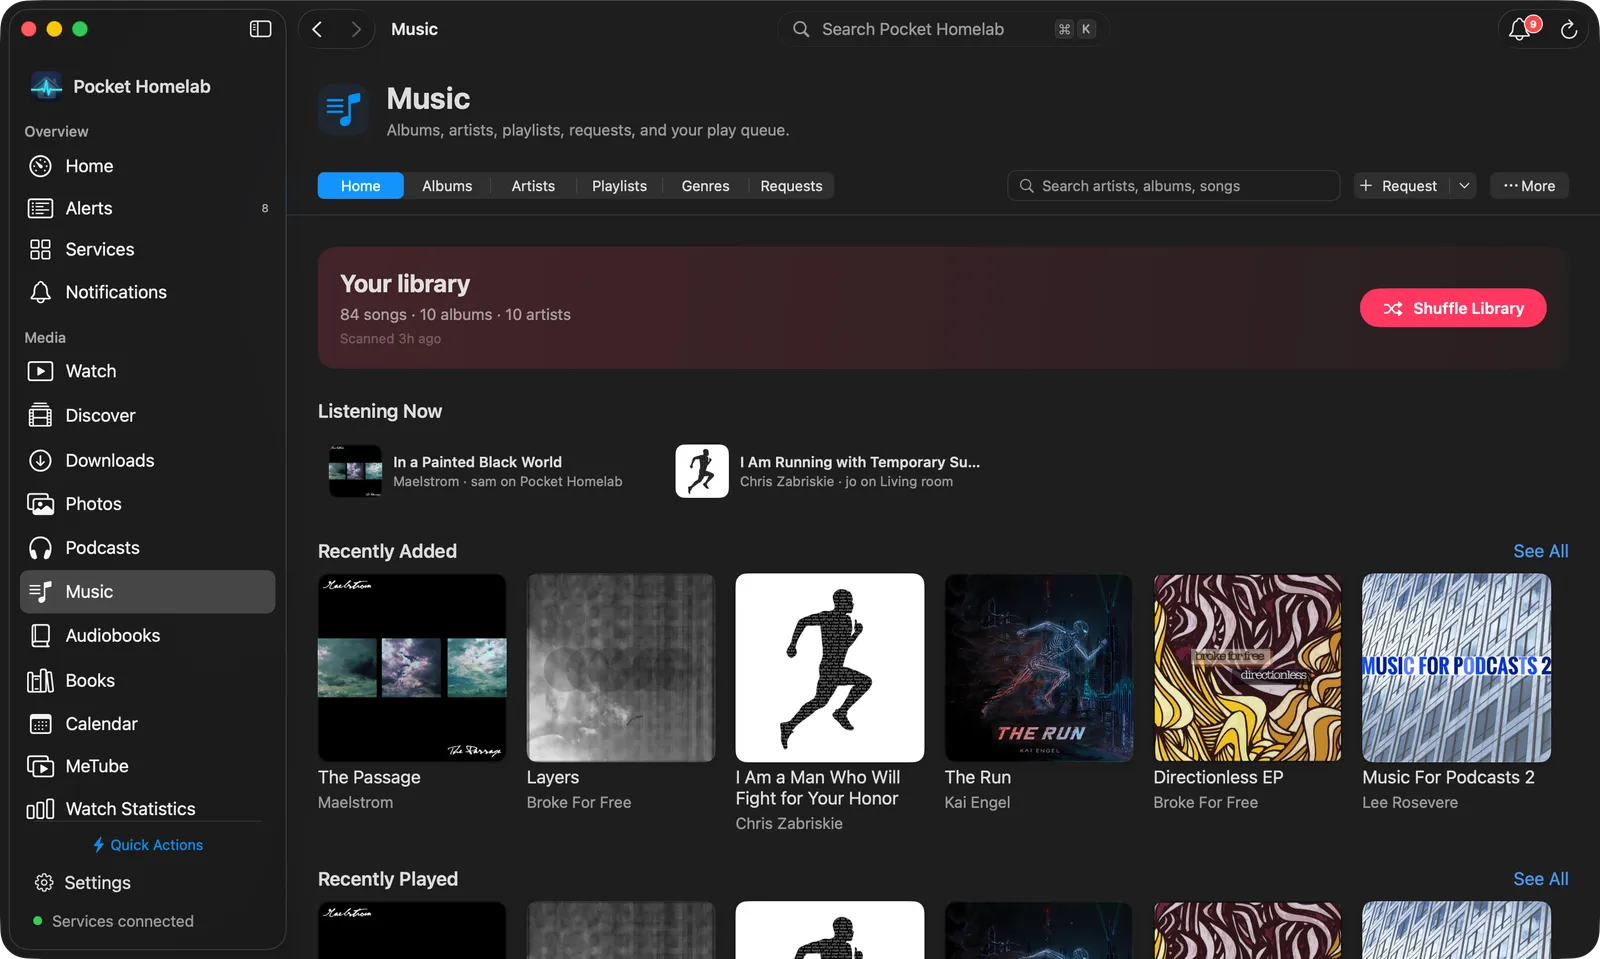Focus the Search Pocket Homelab field
This screenshot has width=1600, height=959.
[943, 29]
